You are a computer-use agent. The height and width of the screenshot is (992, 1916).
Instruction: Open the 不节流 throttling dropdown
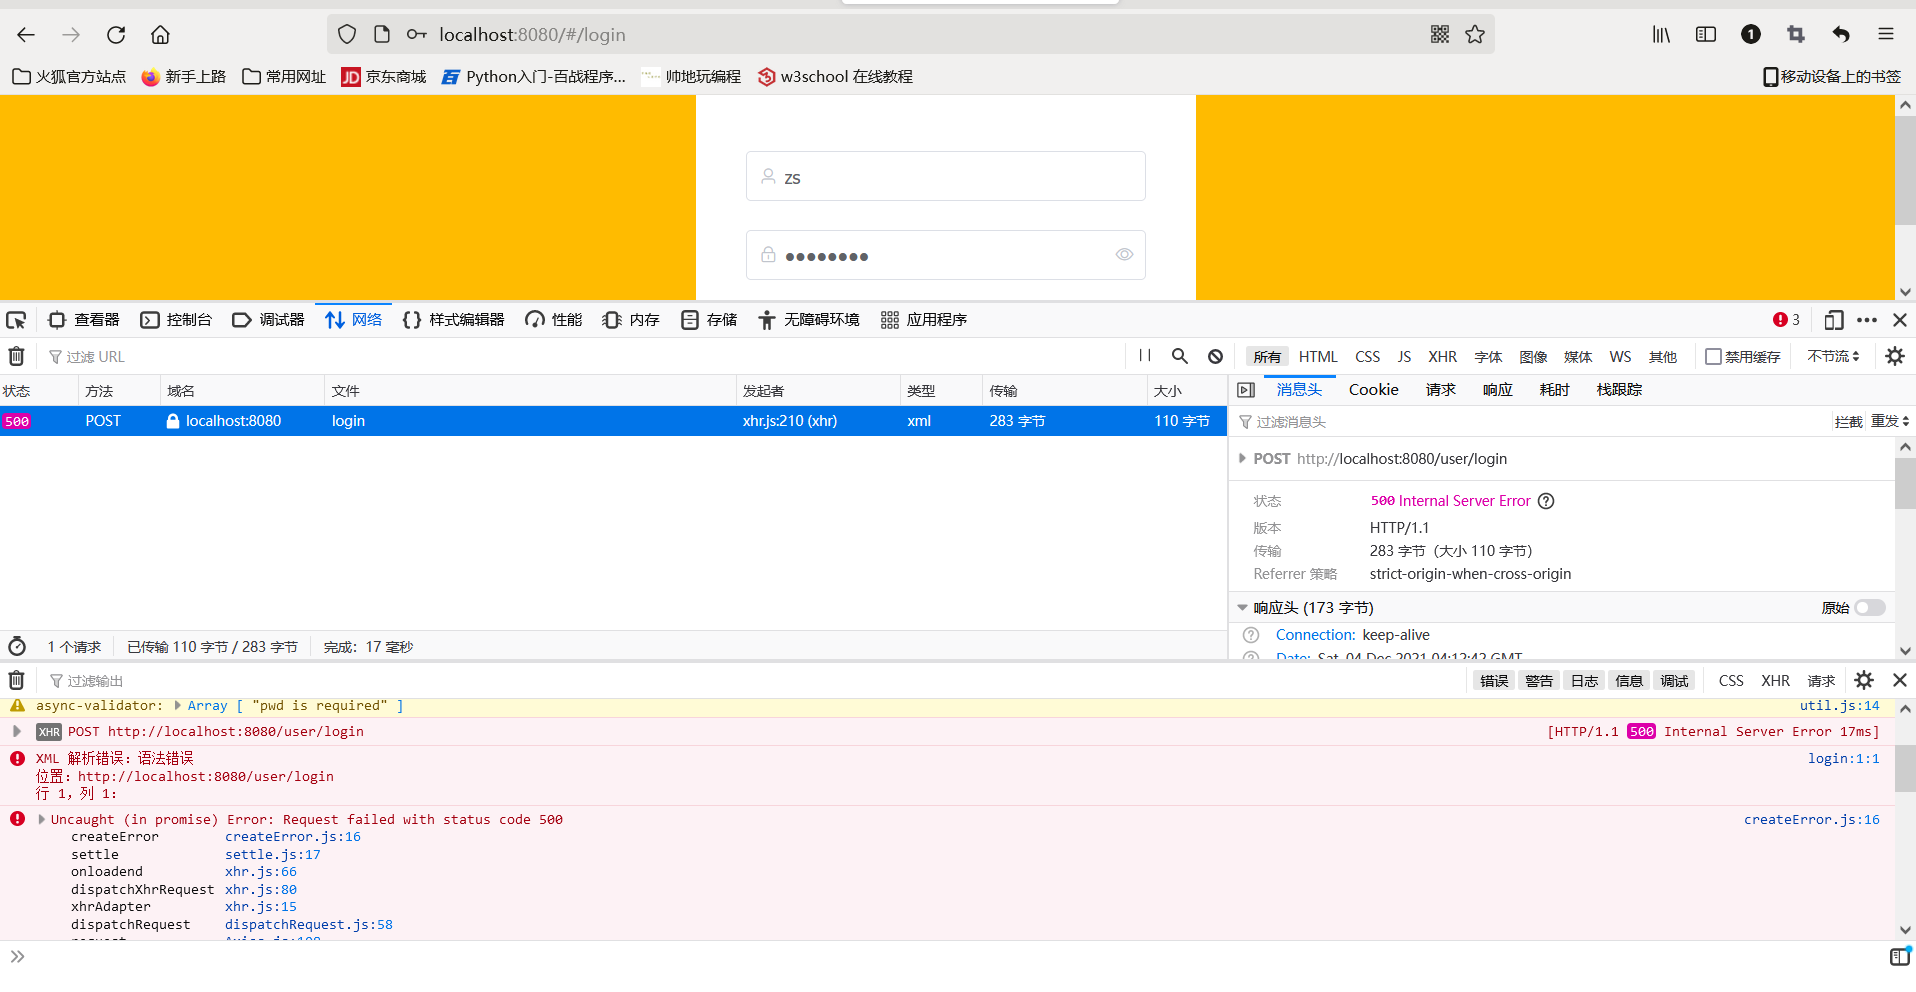(1833, 356)
